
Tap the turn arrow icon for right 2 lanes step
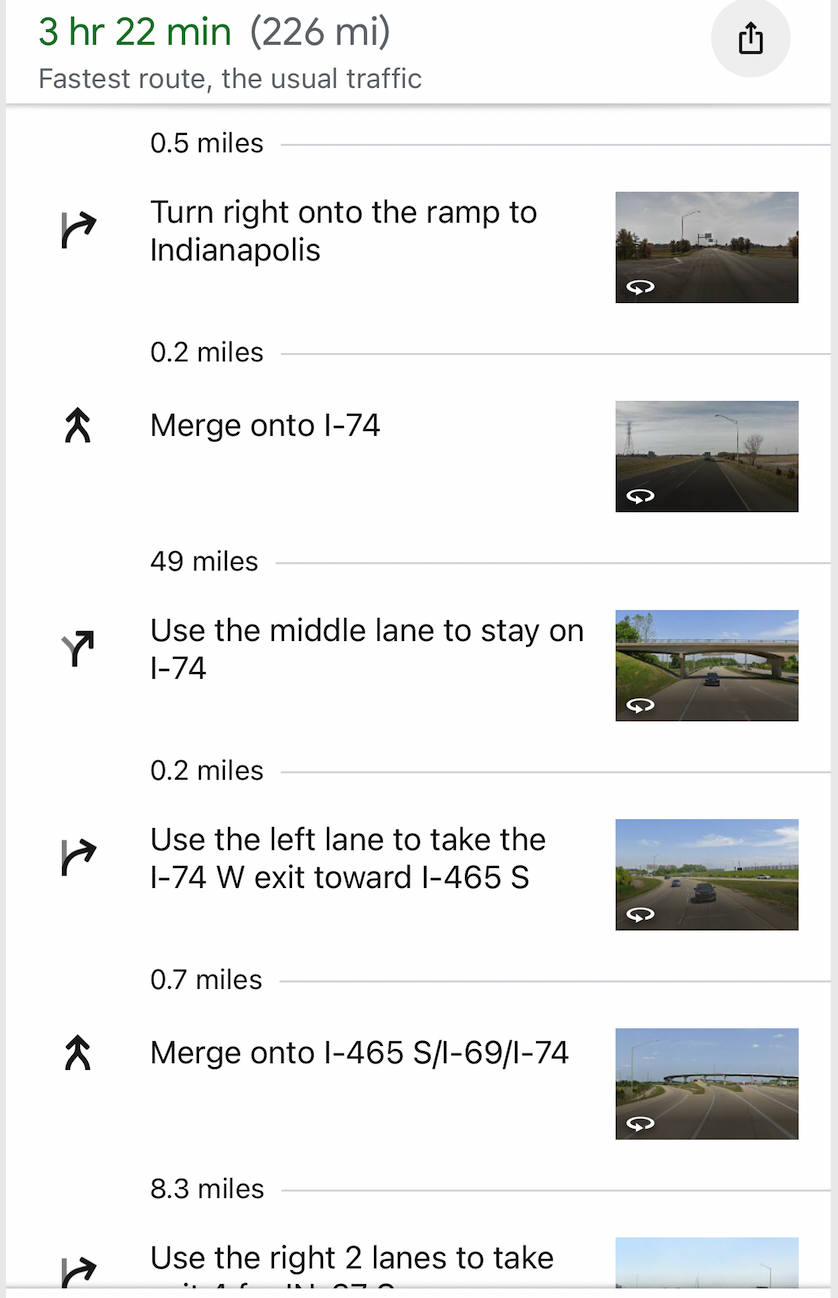click(78, 1270)
